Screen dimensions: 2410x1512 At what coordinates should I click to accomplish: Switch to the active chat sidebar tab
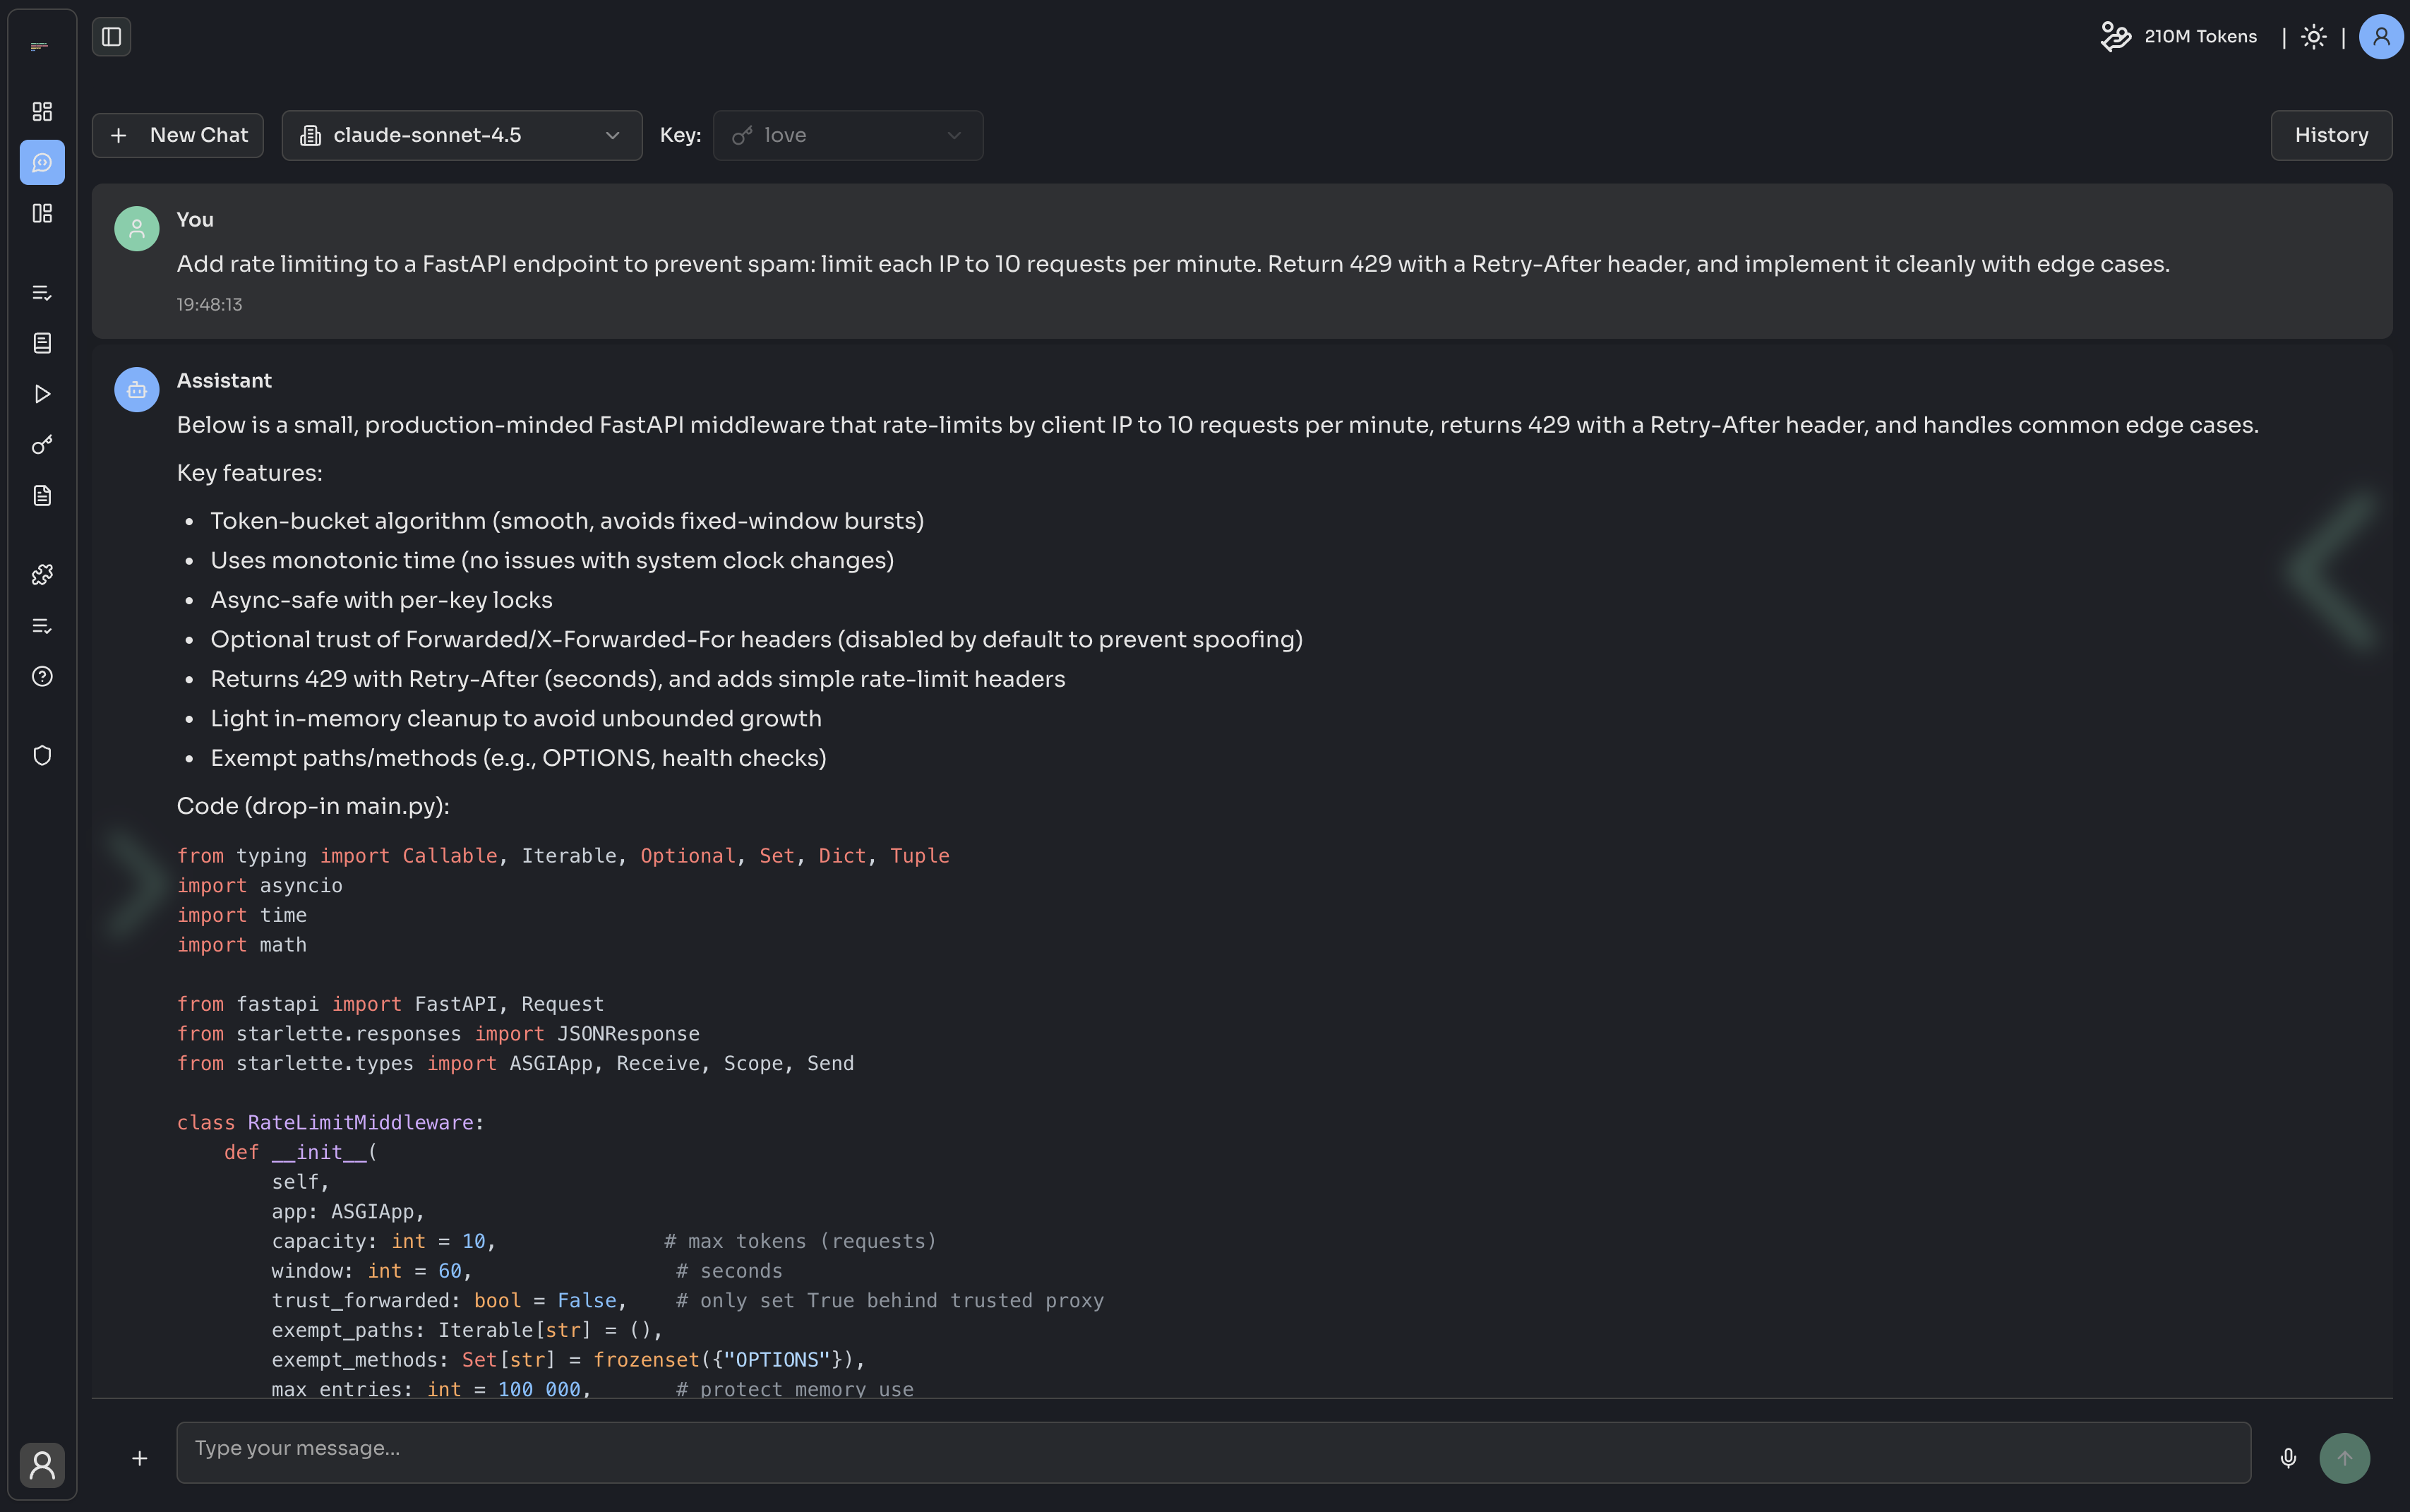(x=42, y=162)
